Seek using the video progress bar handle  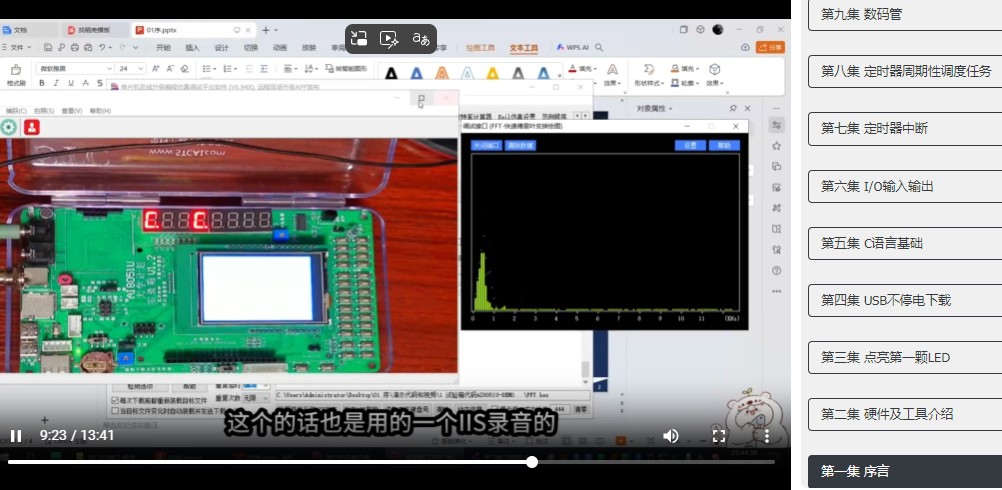tap(532, 462)
